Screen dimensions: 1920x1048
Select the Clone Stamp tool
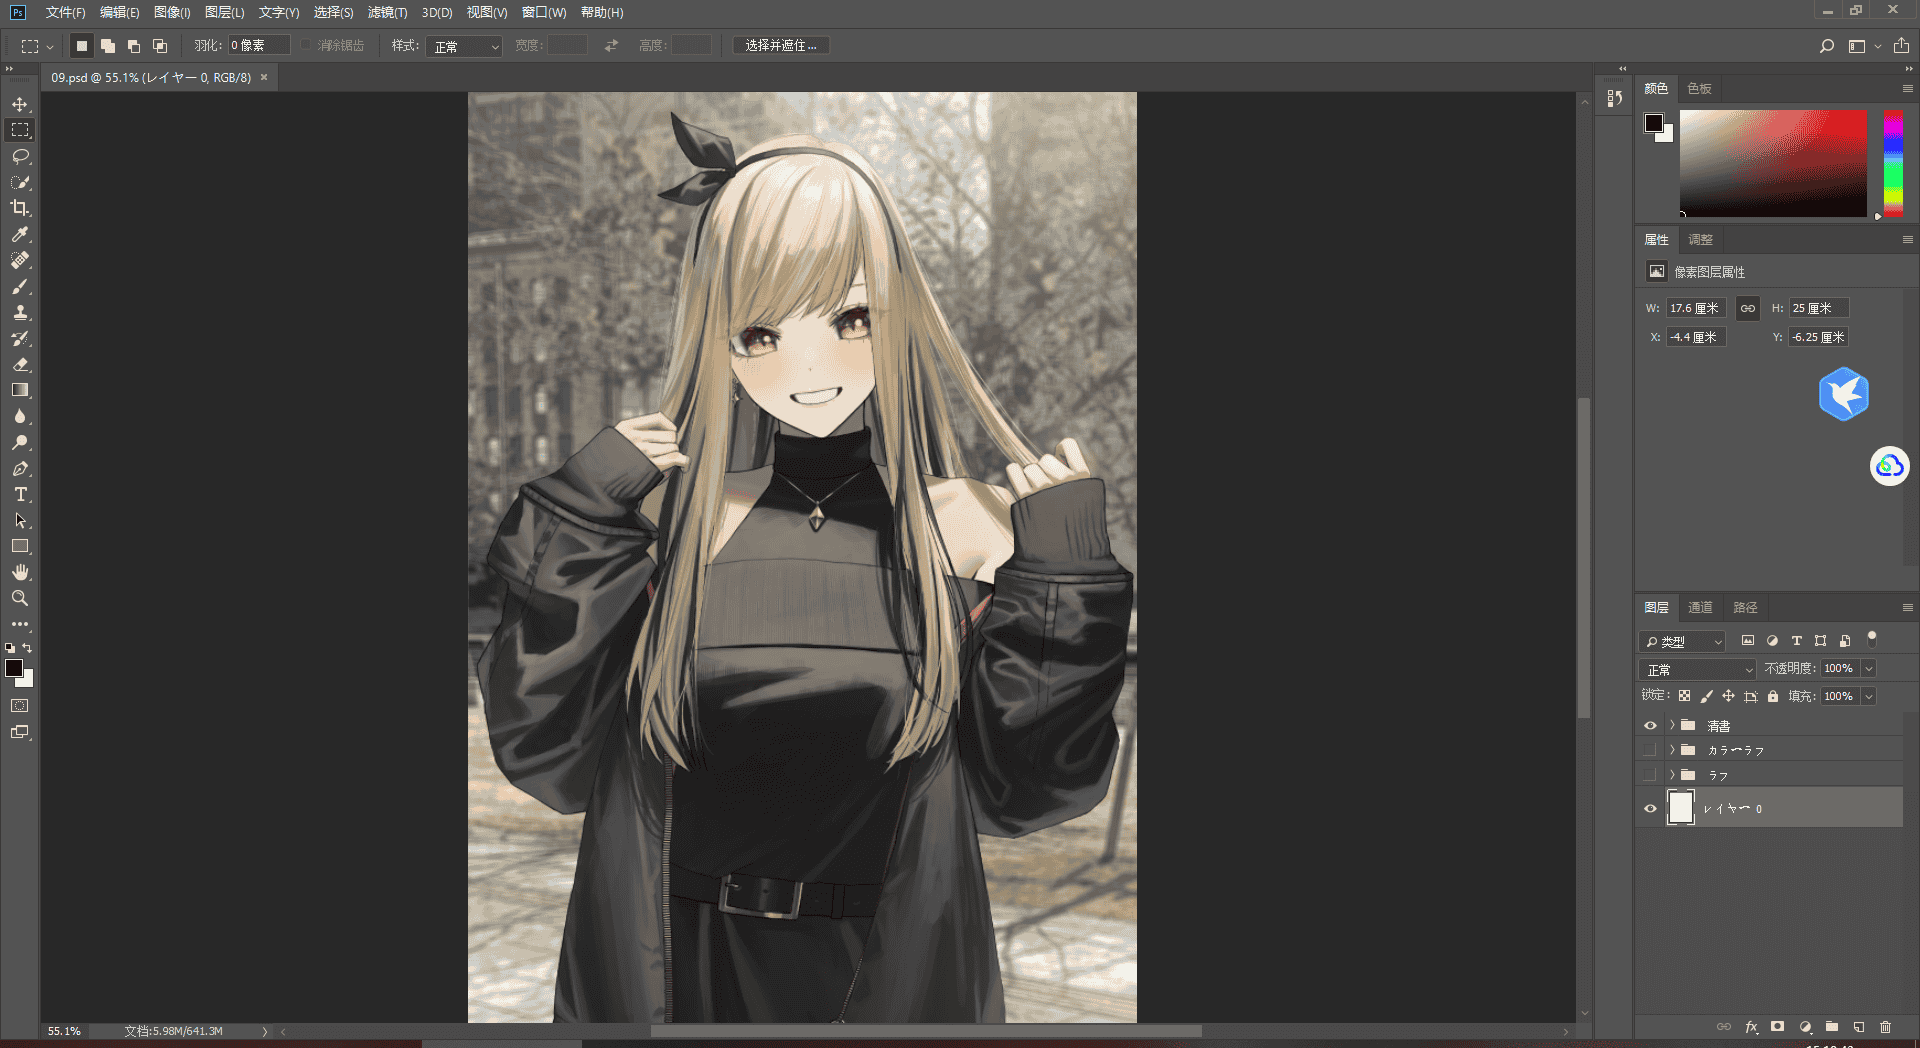[20, 312]
